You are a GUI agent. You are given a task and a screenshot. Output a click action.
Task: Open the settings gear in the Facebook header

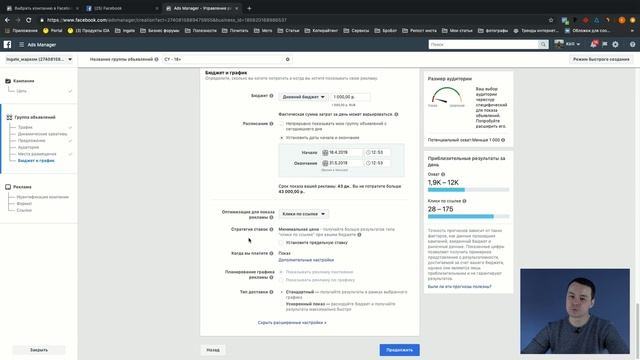coord(615,44)
